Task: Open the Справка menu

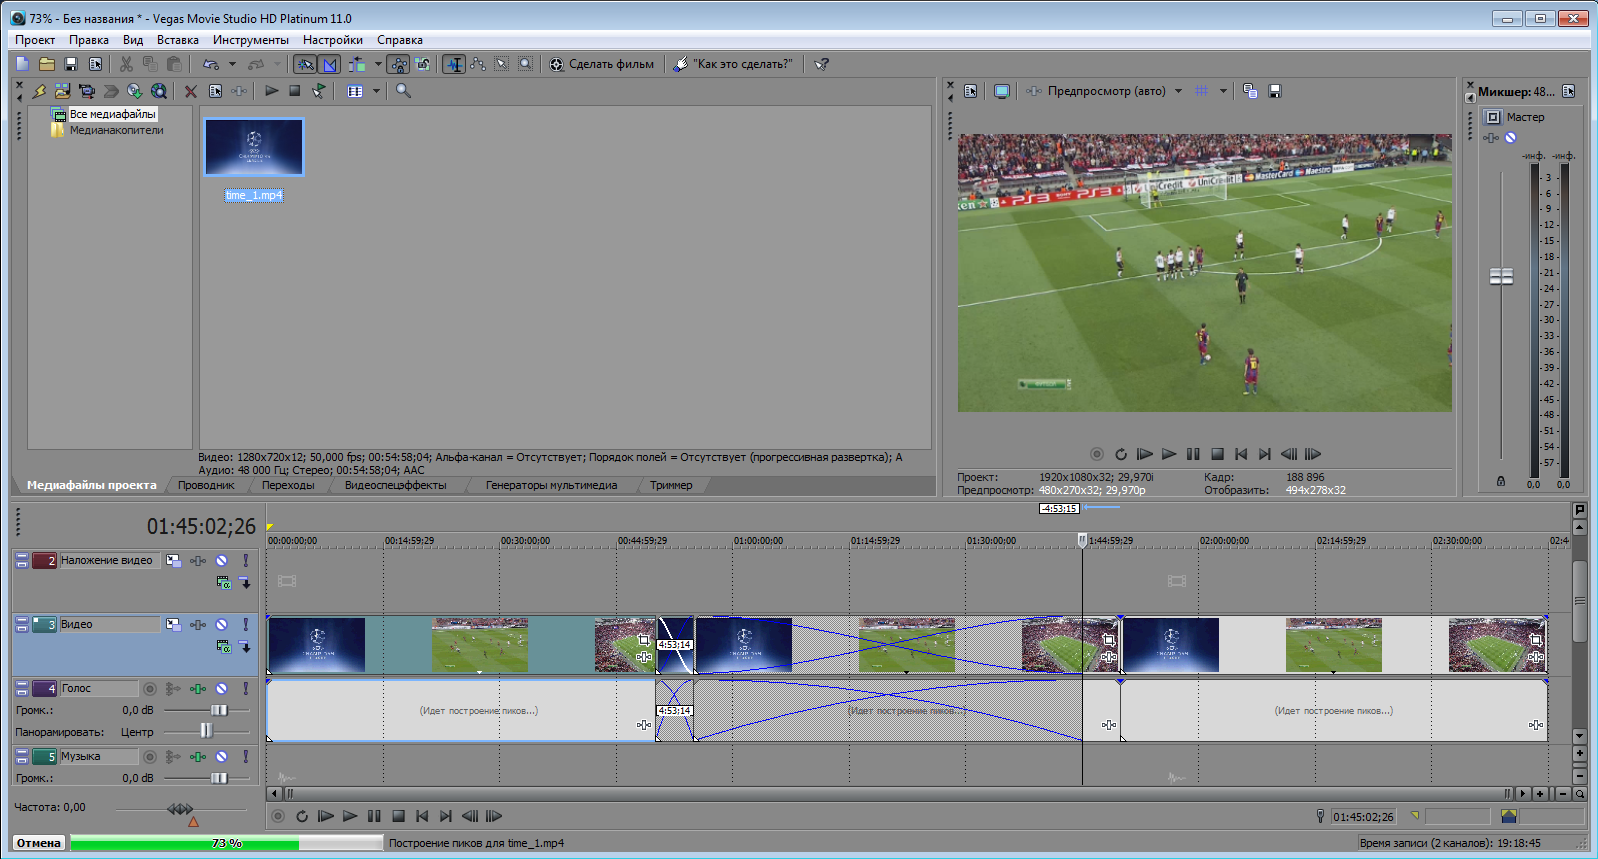Action: coord(400,40)
